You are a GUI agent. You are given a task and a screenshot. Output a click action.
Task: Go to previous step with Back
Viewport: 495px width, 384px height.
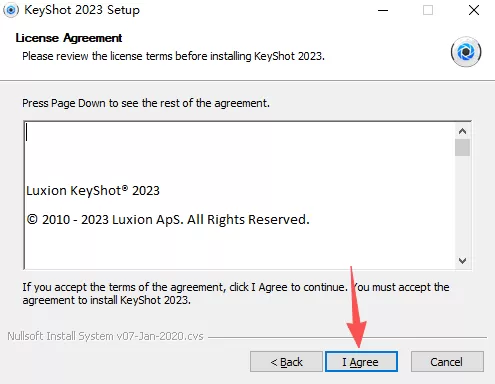tap(286, 361)
